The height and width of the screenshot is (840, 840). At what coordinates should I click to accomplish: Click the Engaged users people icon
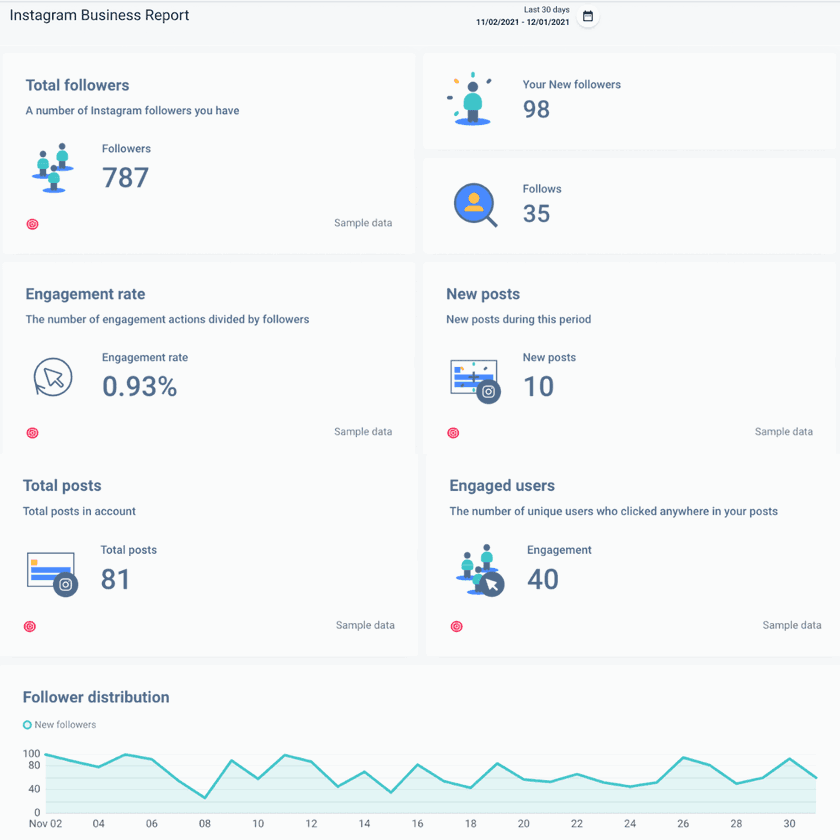[x=479, y=570]
